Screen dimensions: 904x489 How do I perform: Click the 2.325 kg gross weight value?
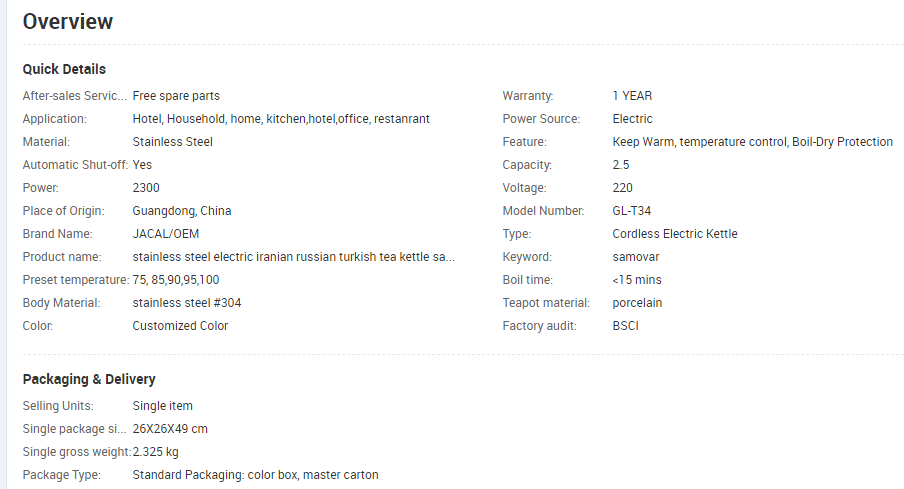[156, 452]
